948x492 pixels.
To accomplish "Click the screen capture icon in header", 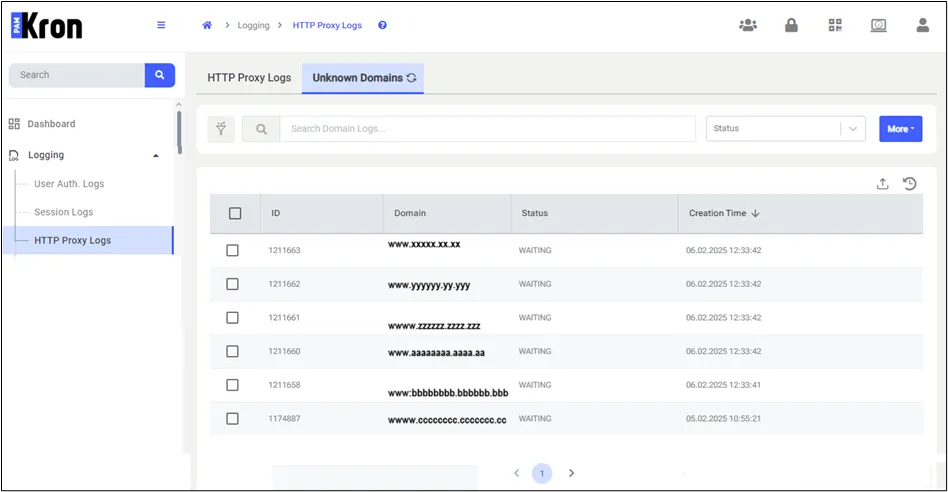I will 878,25.
